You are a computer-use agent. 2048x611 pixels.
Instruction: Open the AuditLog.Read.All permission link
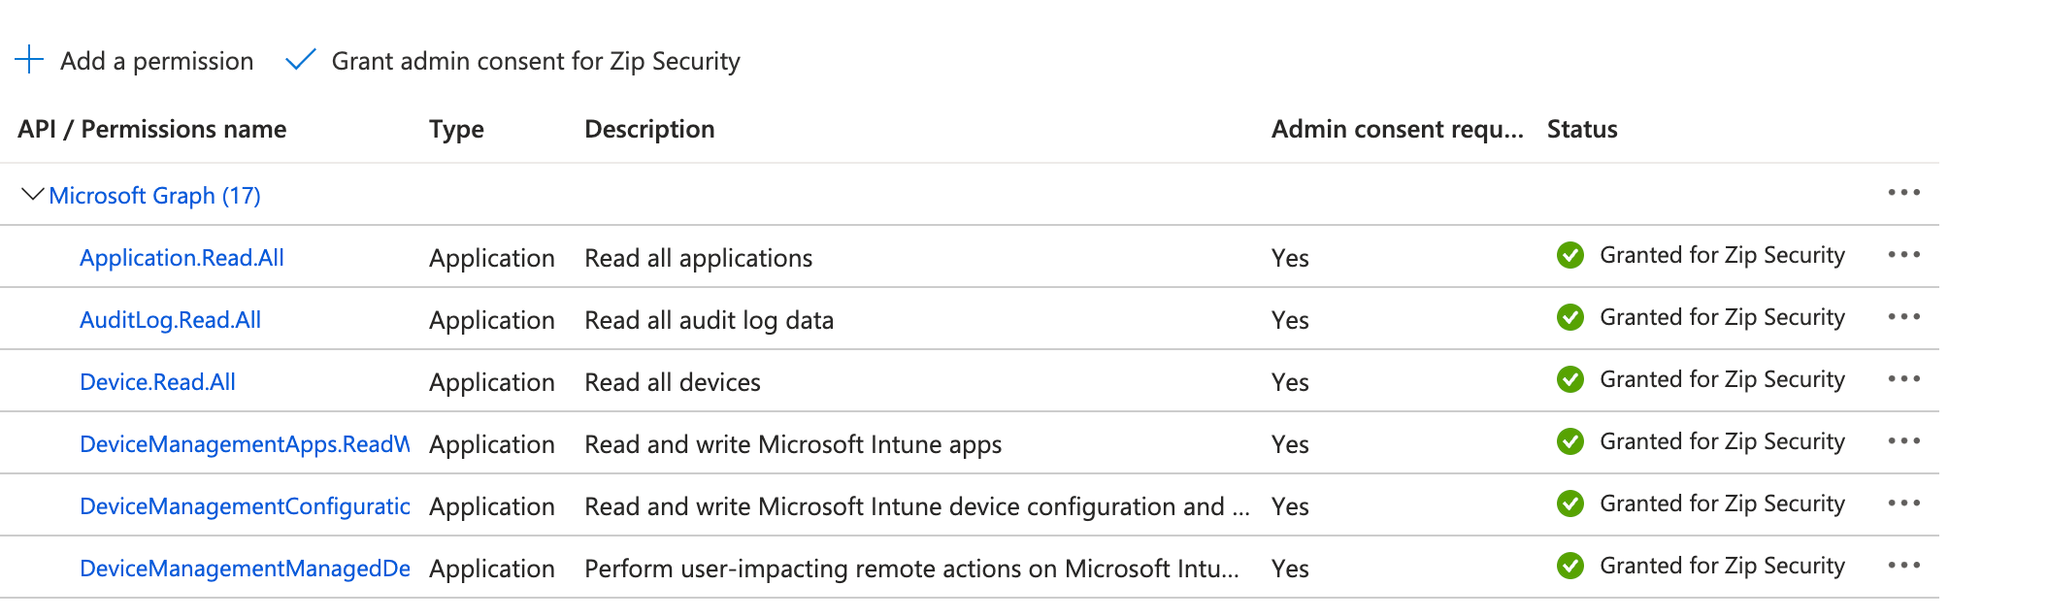pos(170,320)
